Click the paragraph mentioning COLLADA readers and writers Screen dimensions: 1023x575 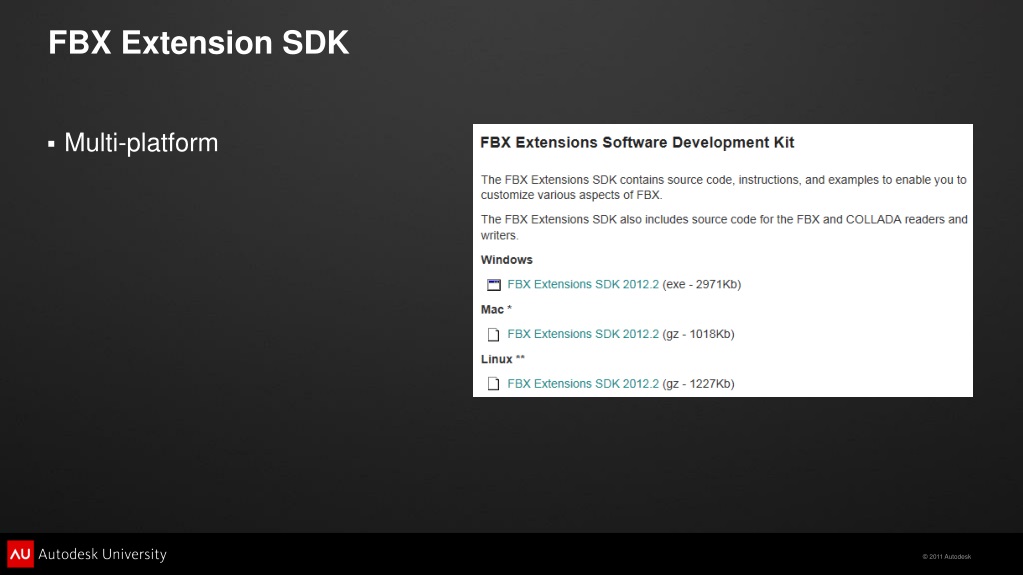pos(724,227)
